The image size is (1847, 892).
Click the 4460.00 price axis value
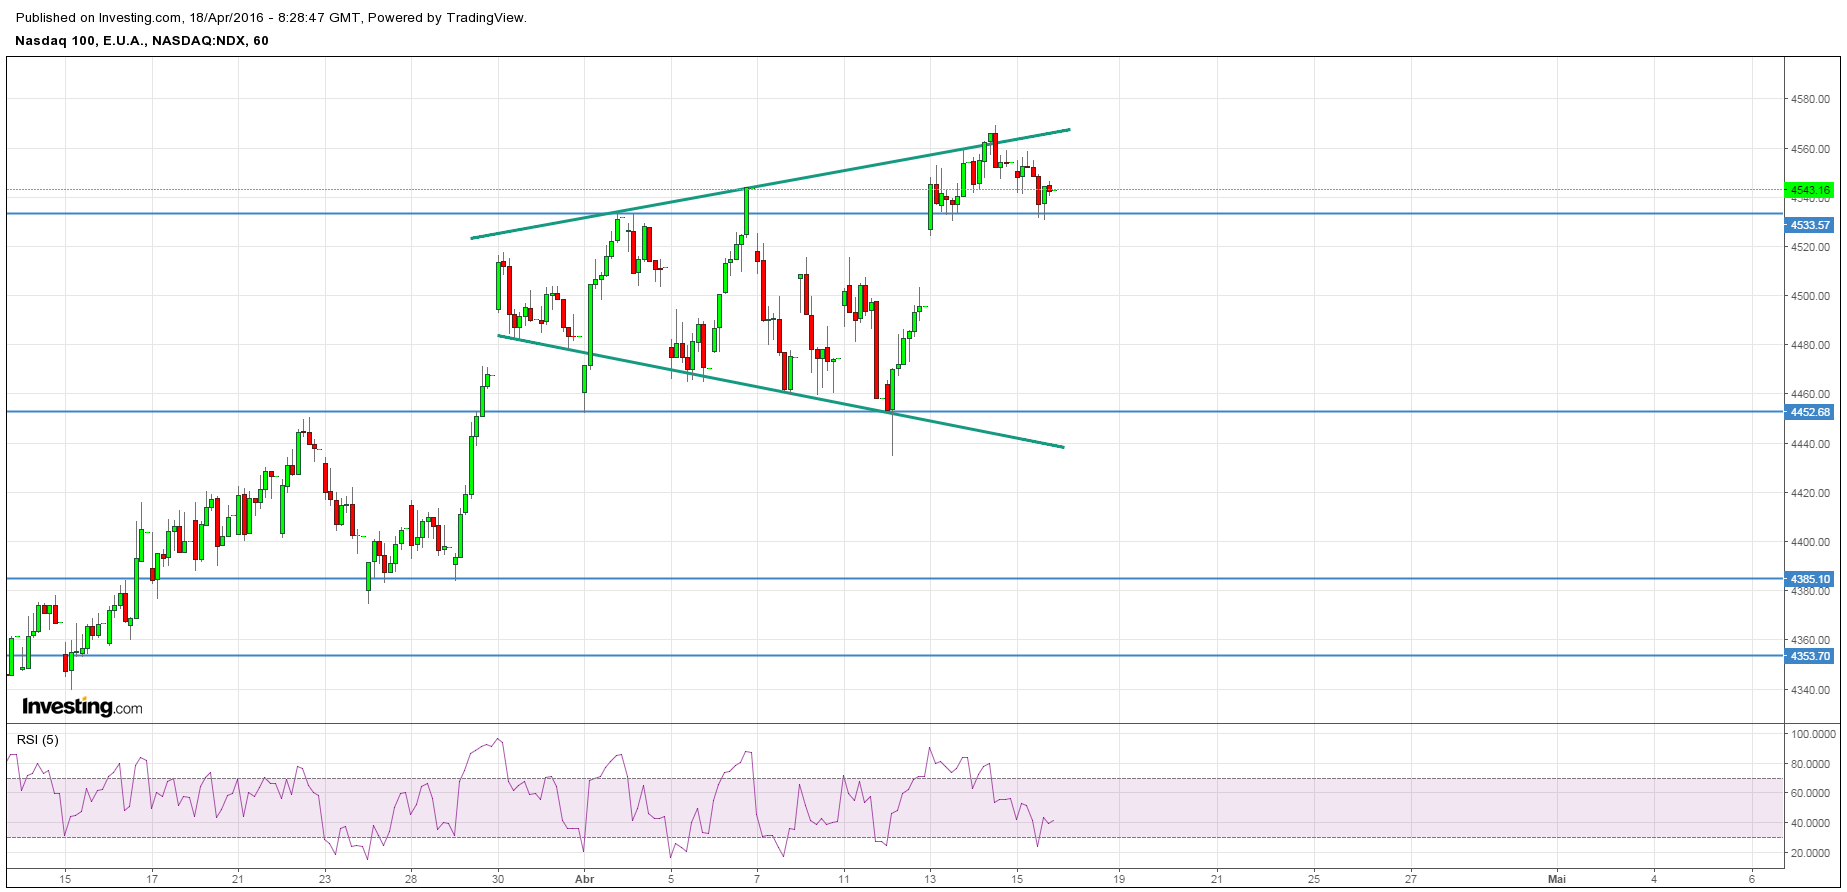click(1811, 394)
